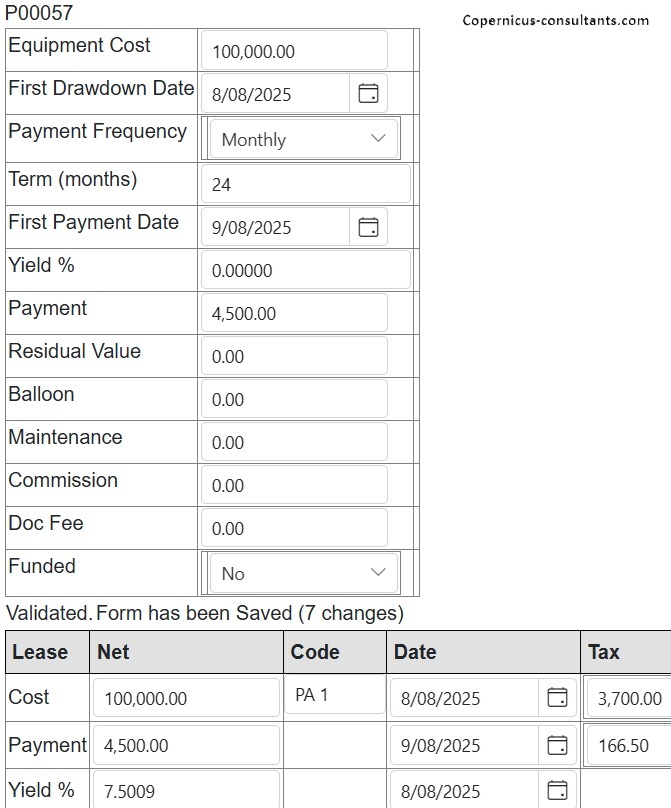The width and height of the screenshot is (671, 808).
Task: Open calendar icon in Yield % row date
Action: point(557,791)
